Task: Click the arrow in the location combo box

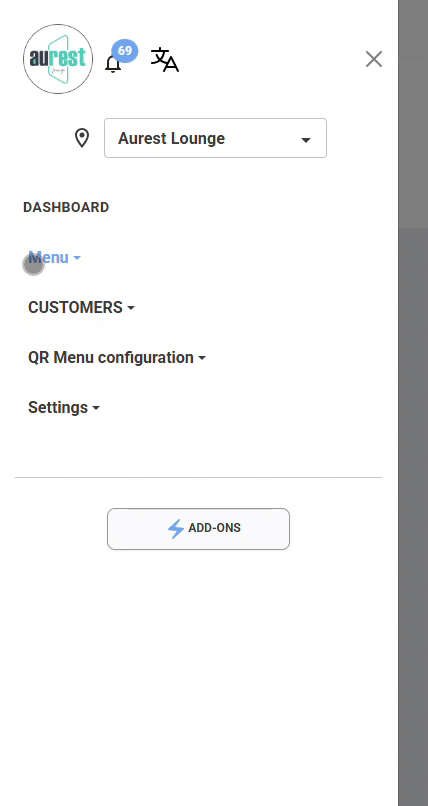Action: click(x=306, y=140)
